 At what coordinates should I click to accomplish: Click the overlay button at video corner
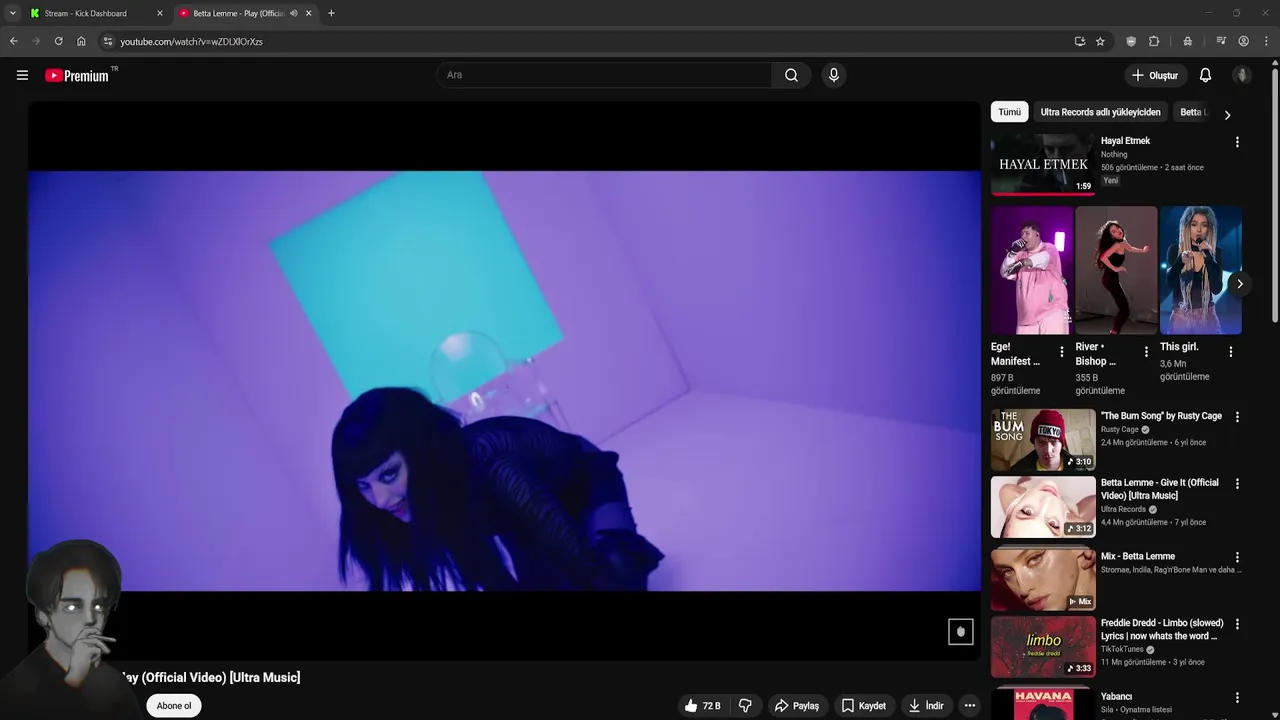pyautogui.click(x=961, y=631)
